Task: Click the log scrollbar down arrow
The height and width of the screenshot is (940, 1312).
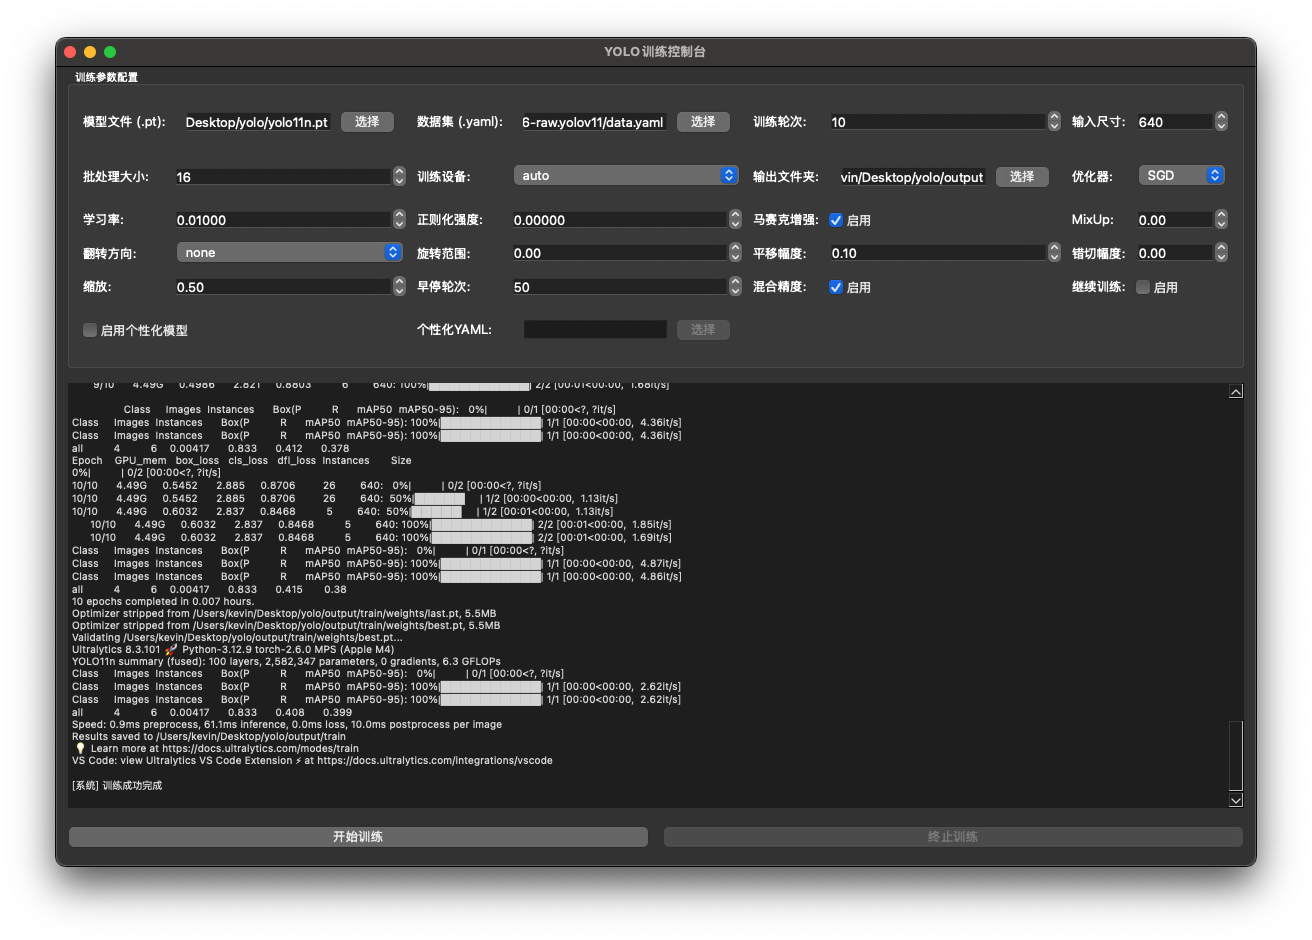Action: point(1236,800)
